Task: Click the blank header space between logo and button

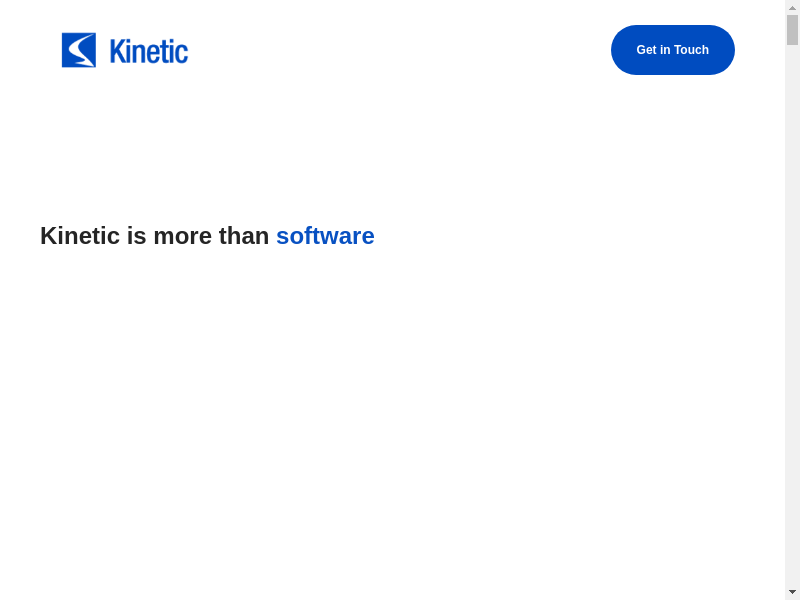Action: point(400,50)
